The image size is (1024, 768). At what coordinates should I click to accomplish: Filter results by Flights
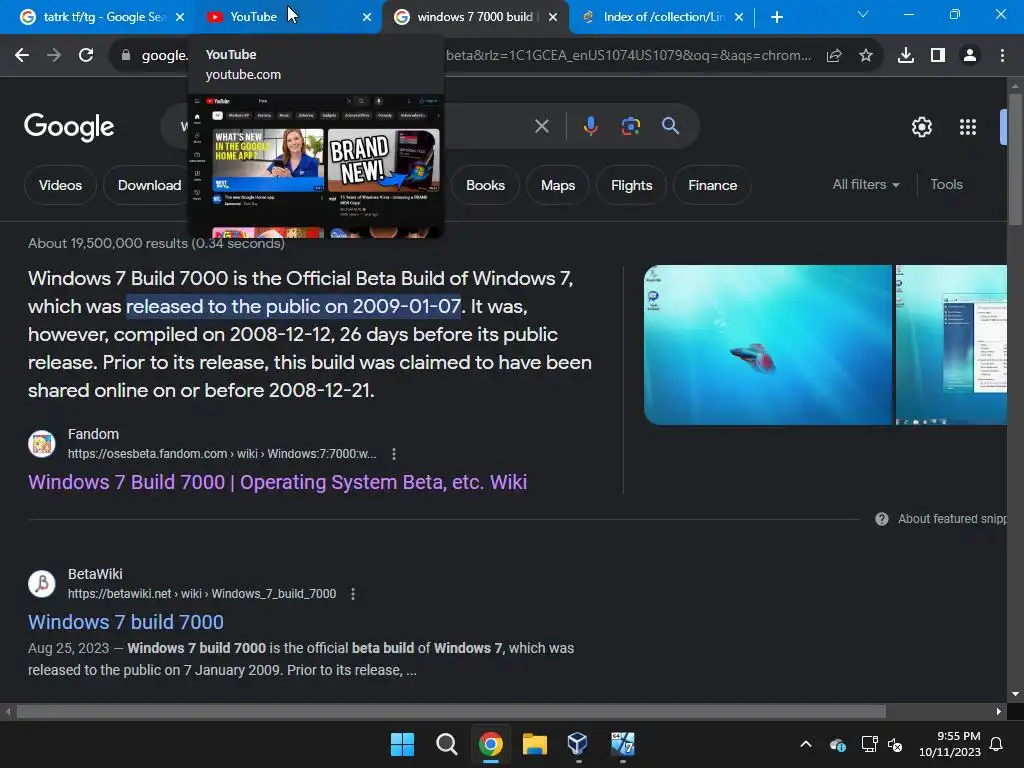[x=632, y=185]
